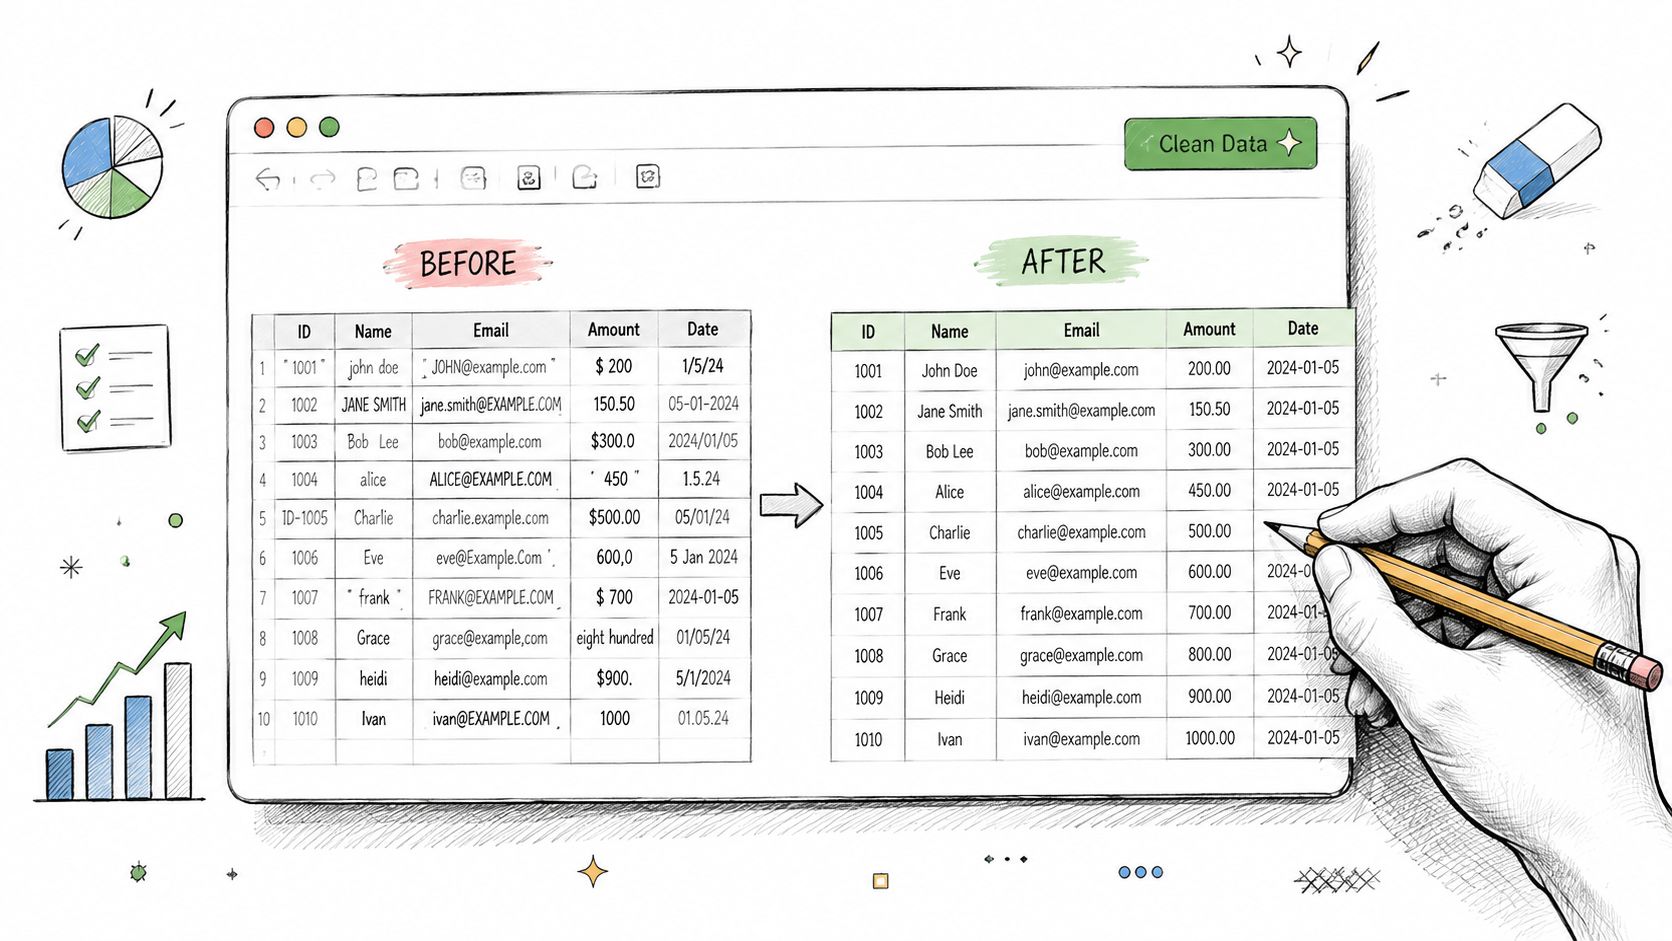Select the cell containing "ID-1005"

click(305, 518)
